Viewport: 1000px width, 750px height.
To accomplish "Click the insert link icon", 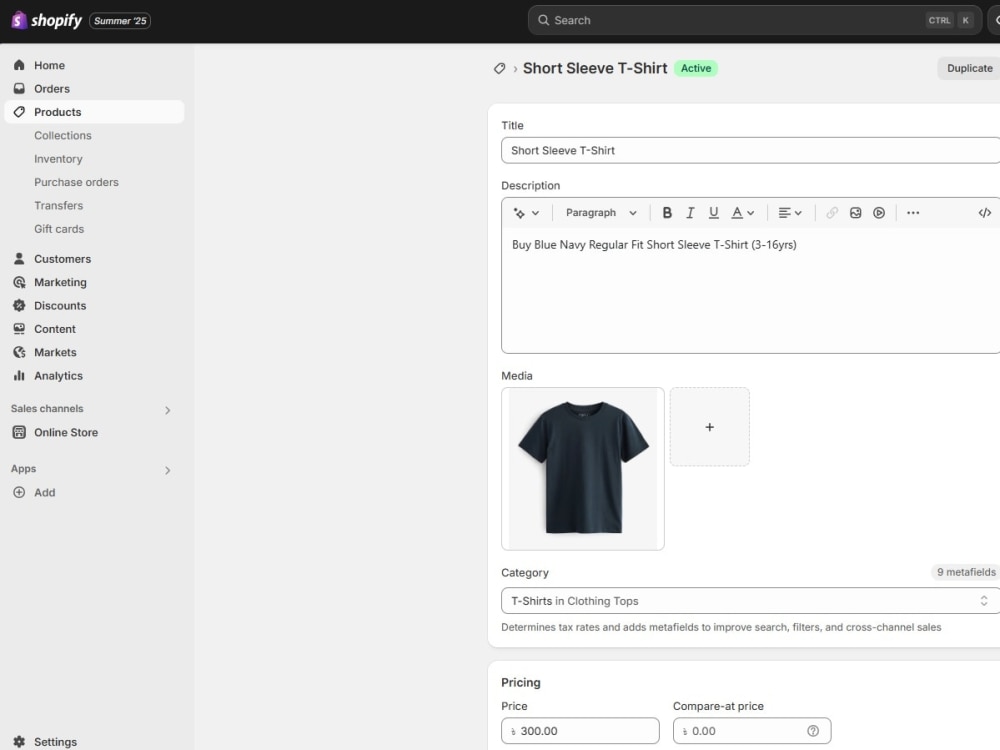I will coord(832,213).
